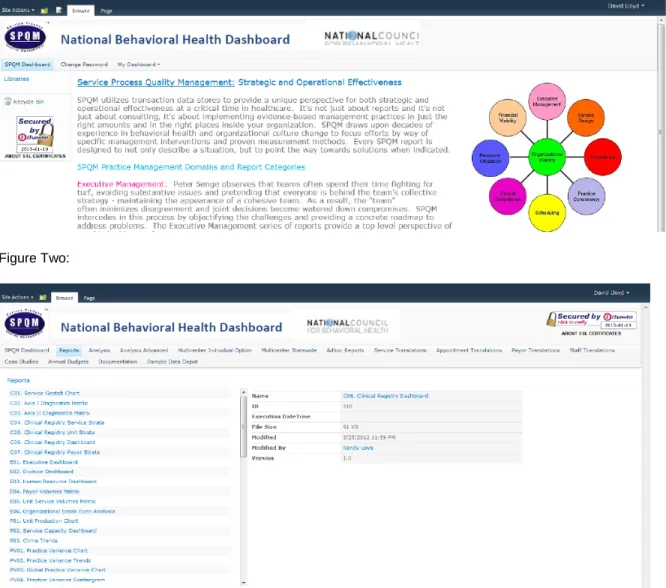Open report C01. Service Gestalt Chart
666x588 pixels.
pyautogui.click(x=45, y=393)
